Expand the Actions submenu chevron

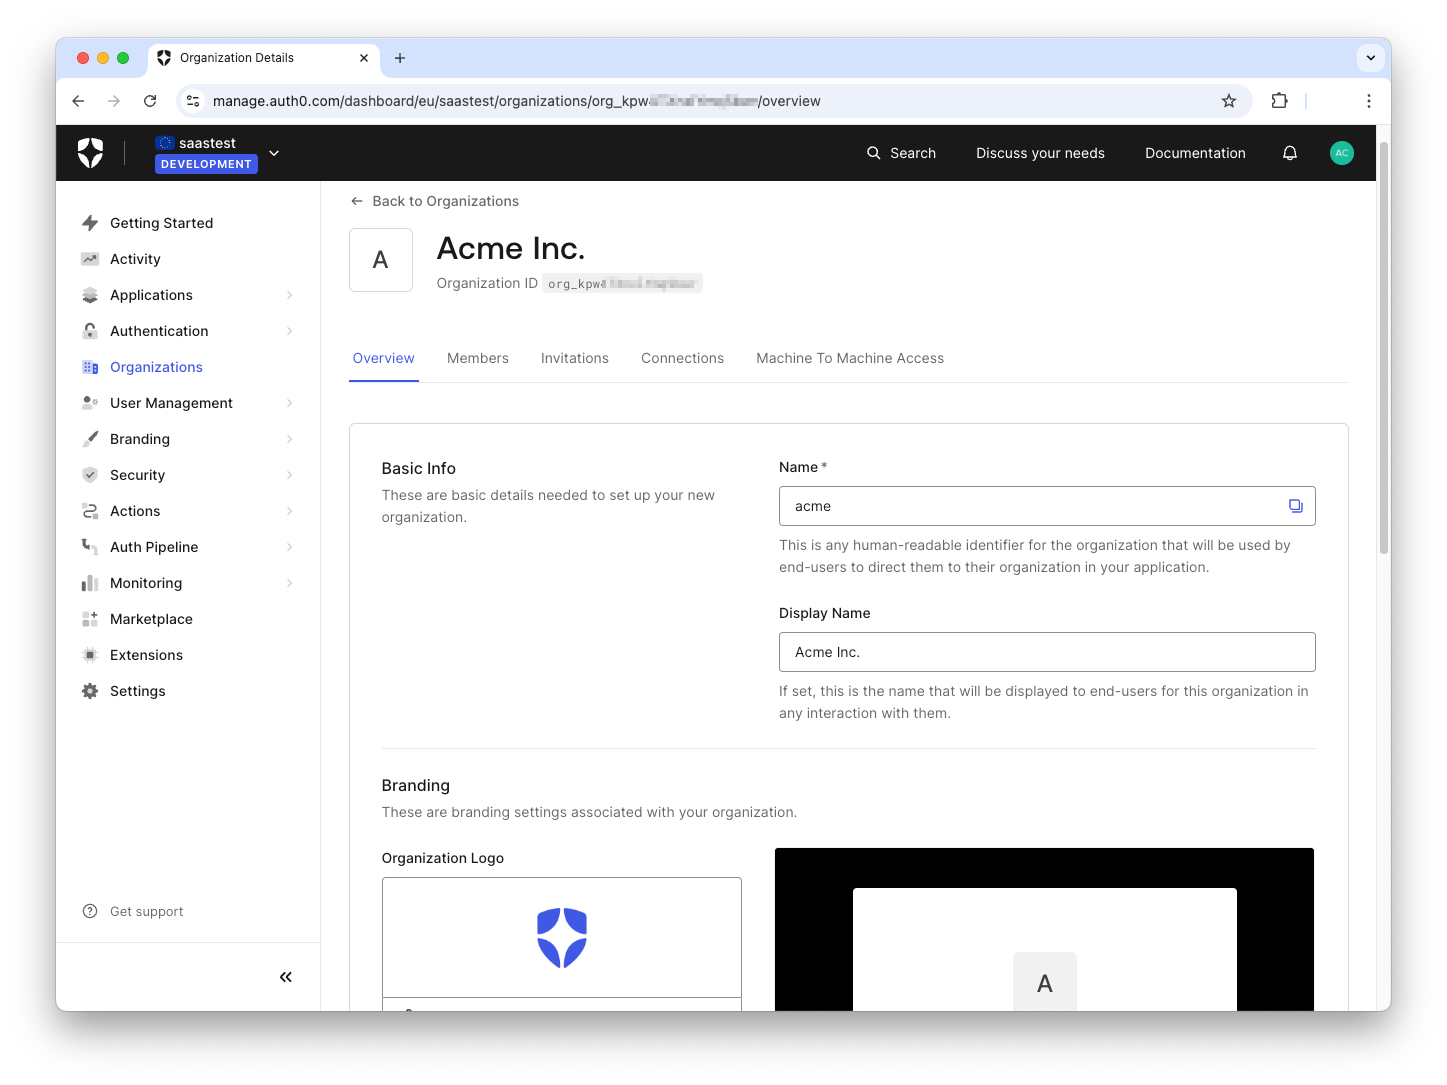tap(290, 511)
